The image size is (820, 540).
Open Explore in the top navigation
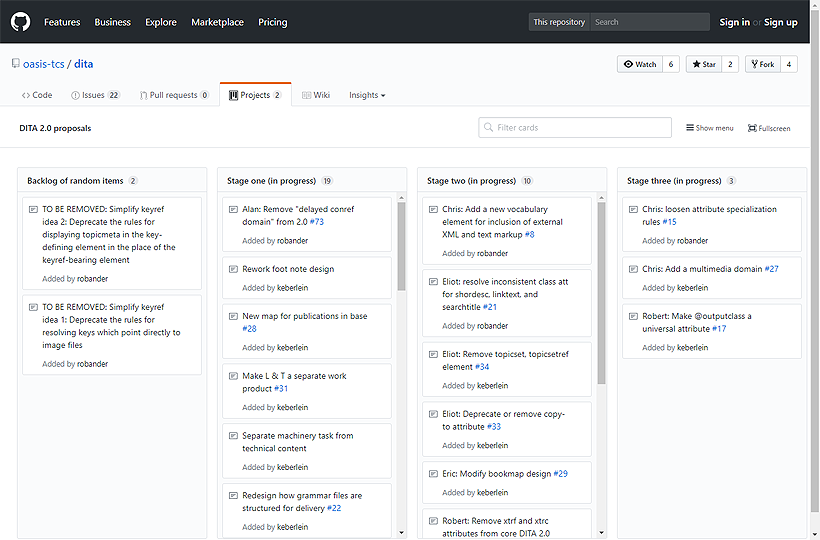(161, 22)
